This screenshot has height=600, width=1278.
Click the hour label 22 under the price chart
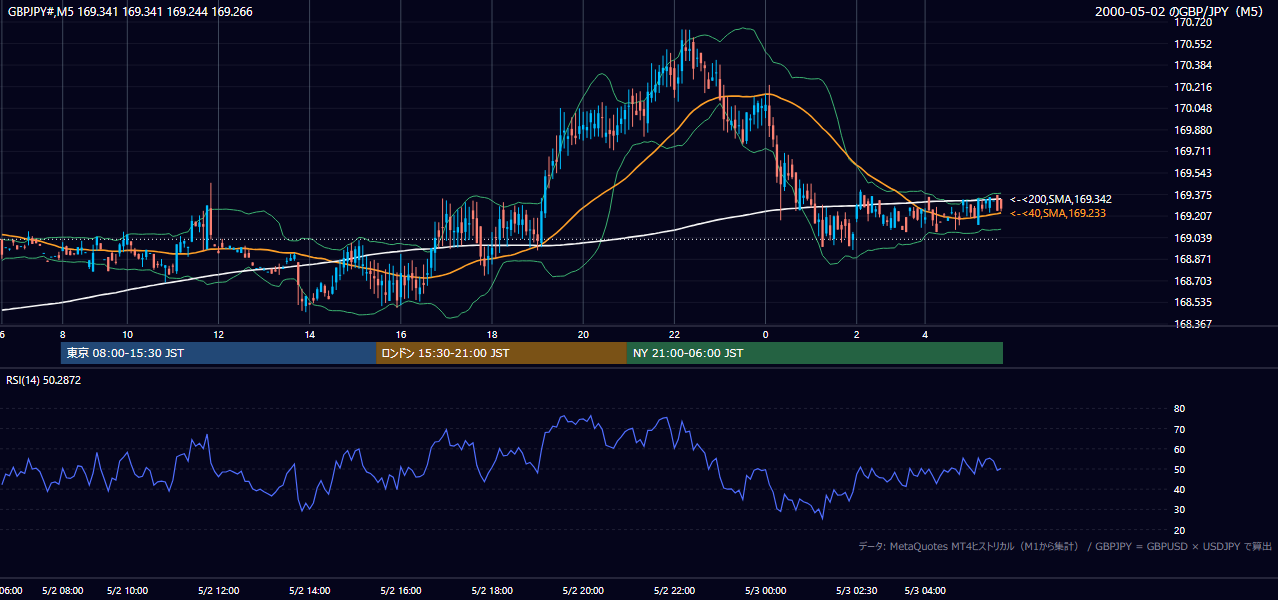[x=675, y=335]
